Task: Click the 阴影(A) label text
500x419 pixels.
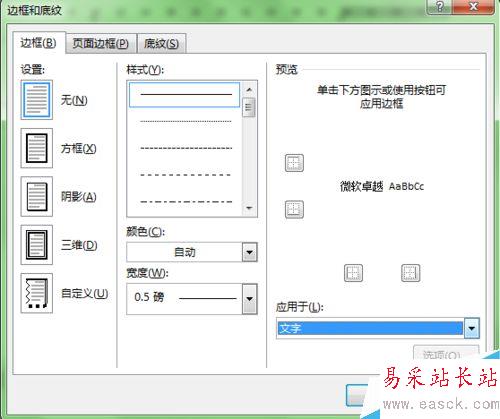Action: pos(78,197)
